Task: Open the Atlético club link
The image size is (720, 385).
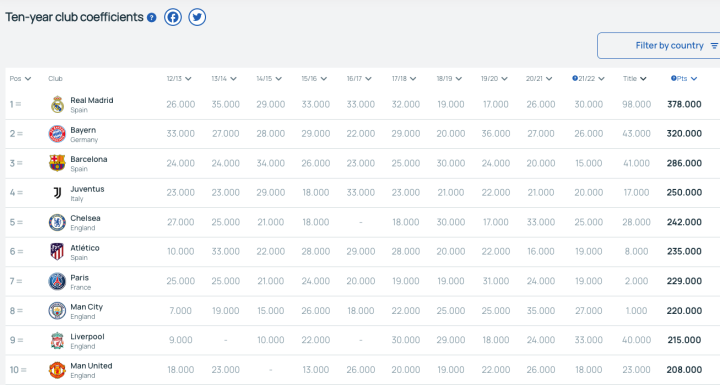Action: click(x=84, y=248)
